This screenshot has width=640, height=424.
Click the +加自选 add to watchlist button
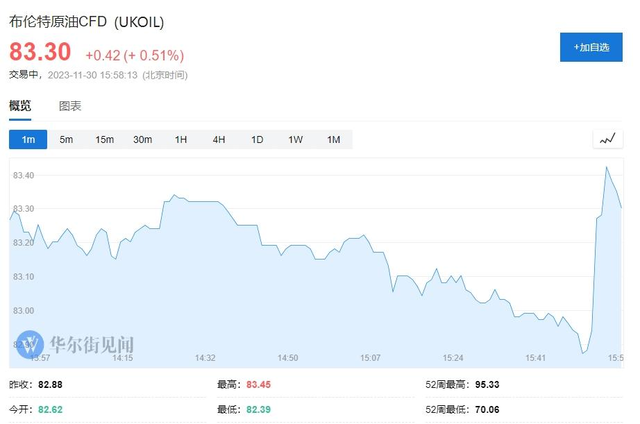pyautogui.click(x=591, y=47)
